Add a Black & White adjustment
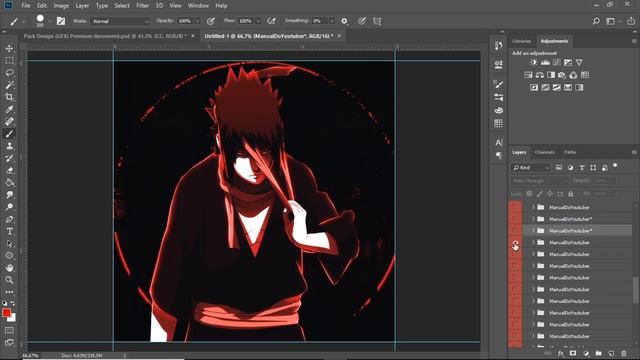The height and width of the screenshot is (360, 640). (x=551, y=75)
